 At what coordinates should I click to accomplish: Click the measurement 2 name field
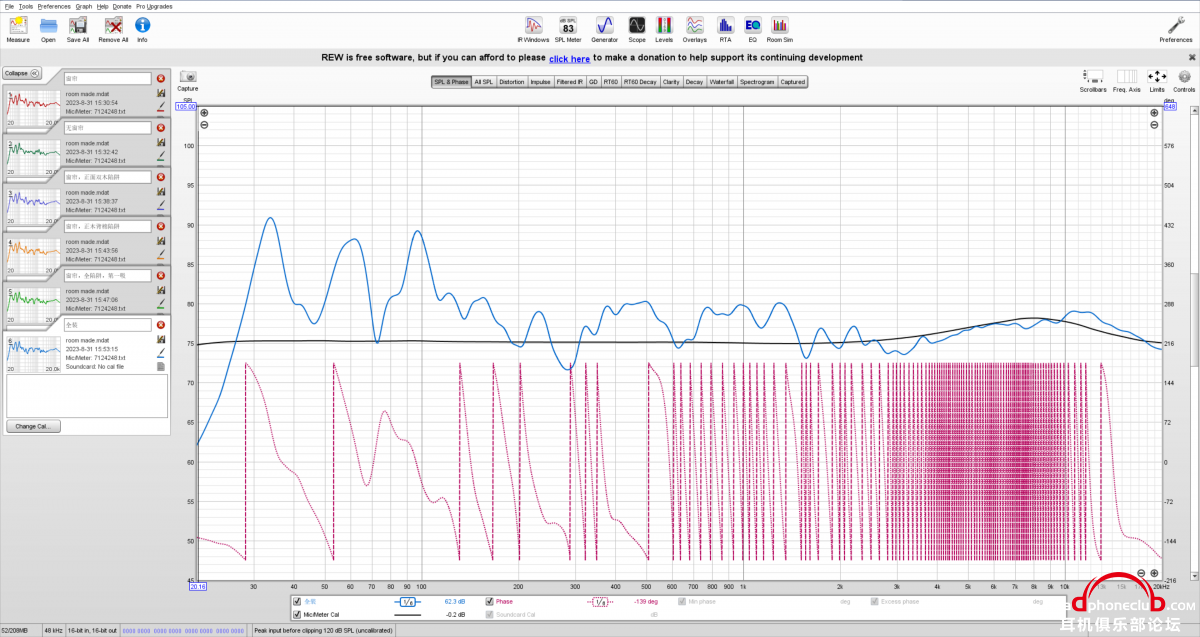coord(107,128)
